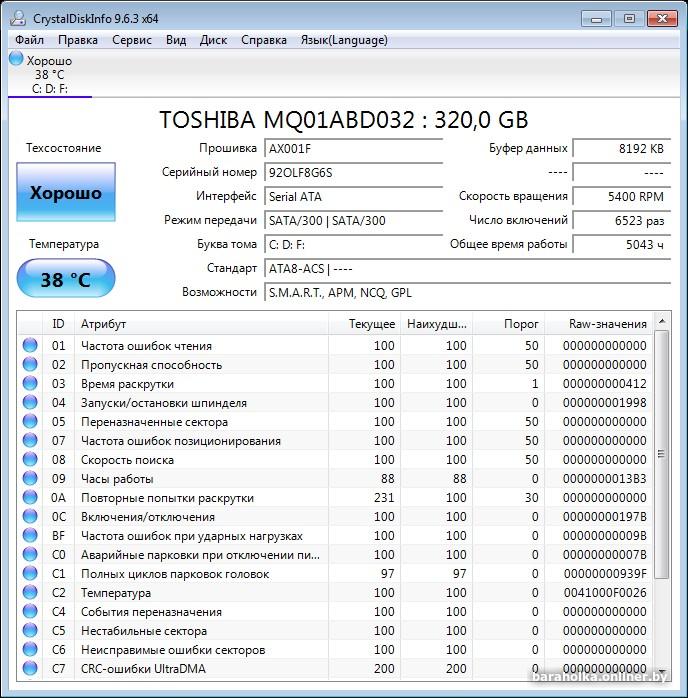Click the serial number field

pos(353,172)
